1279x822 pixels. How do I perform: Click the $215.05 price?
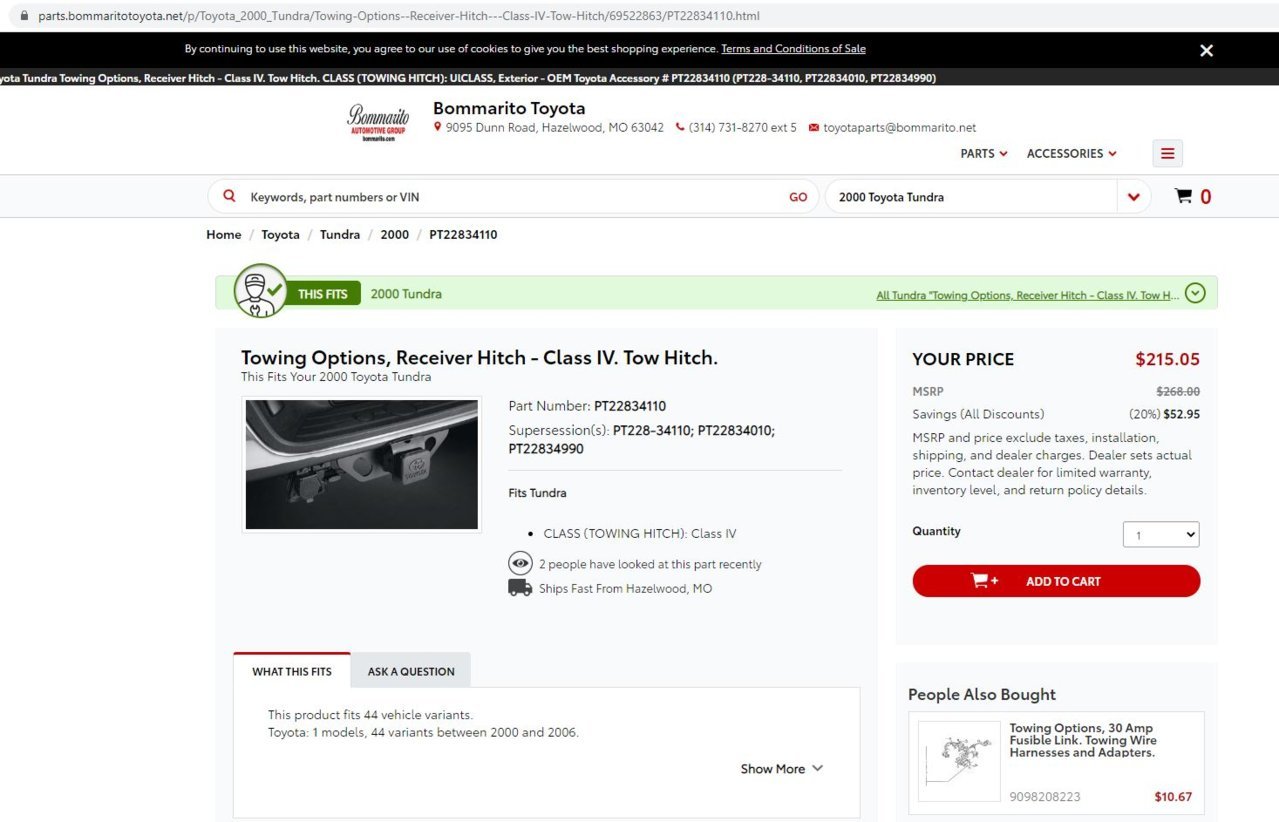pos(1167,359)
